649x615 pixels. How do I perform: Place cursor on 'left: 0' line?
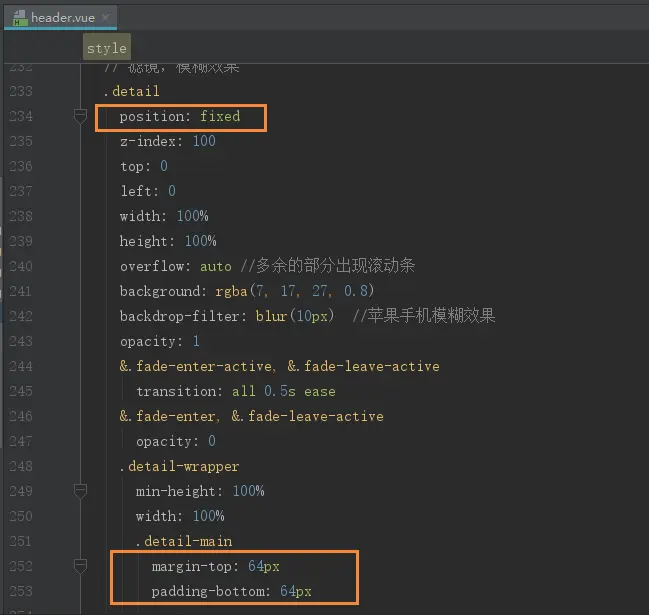point(148,191)
